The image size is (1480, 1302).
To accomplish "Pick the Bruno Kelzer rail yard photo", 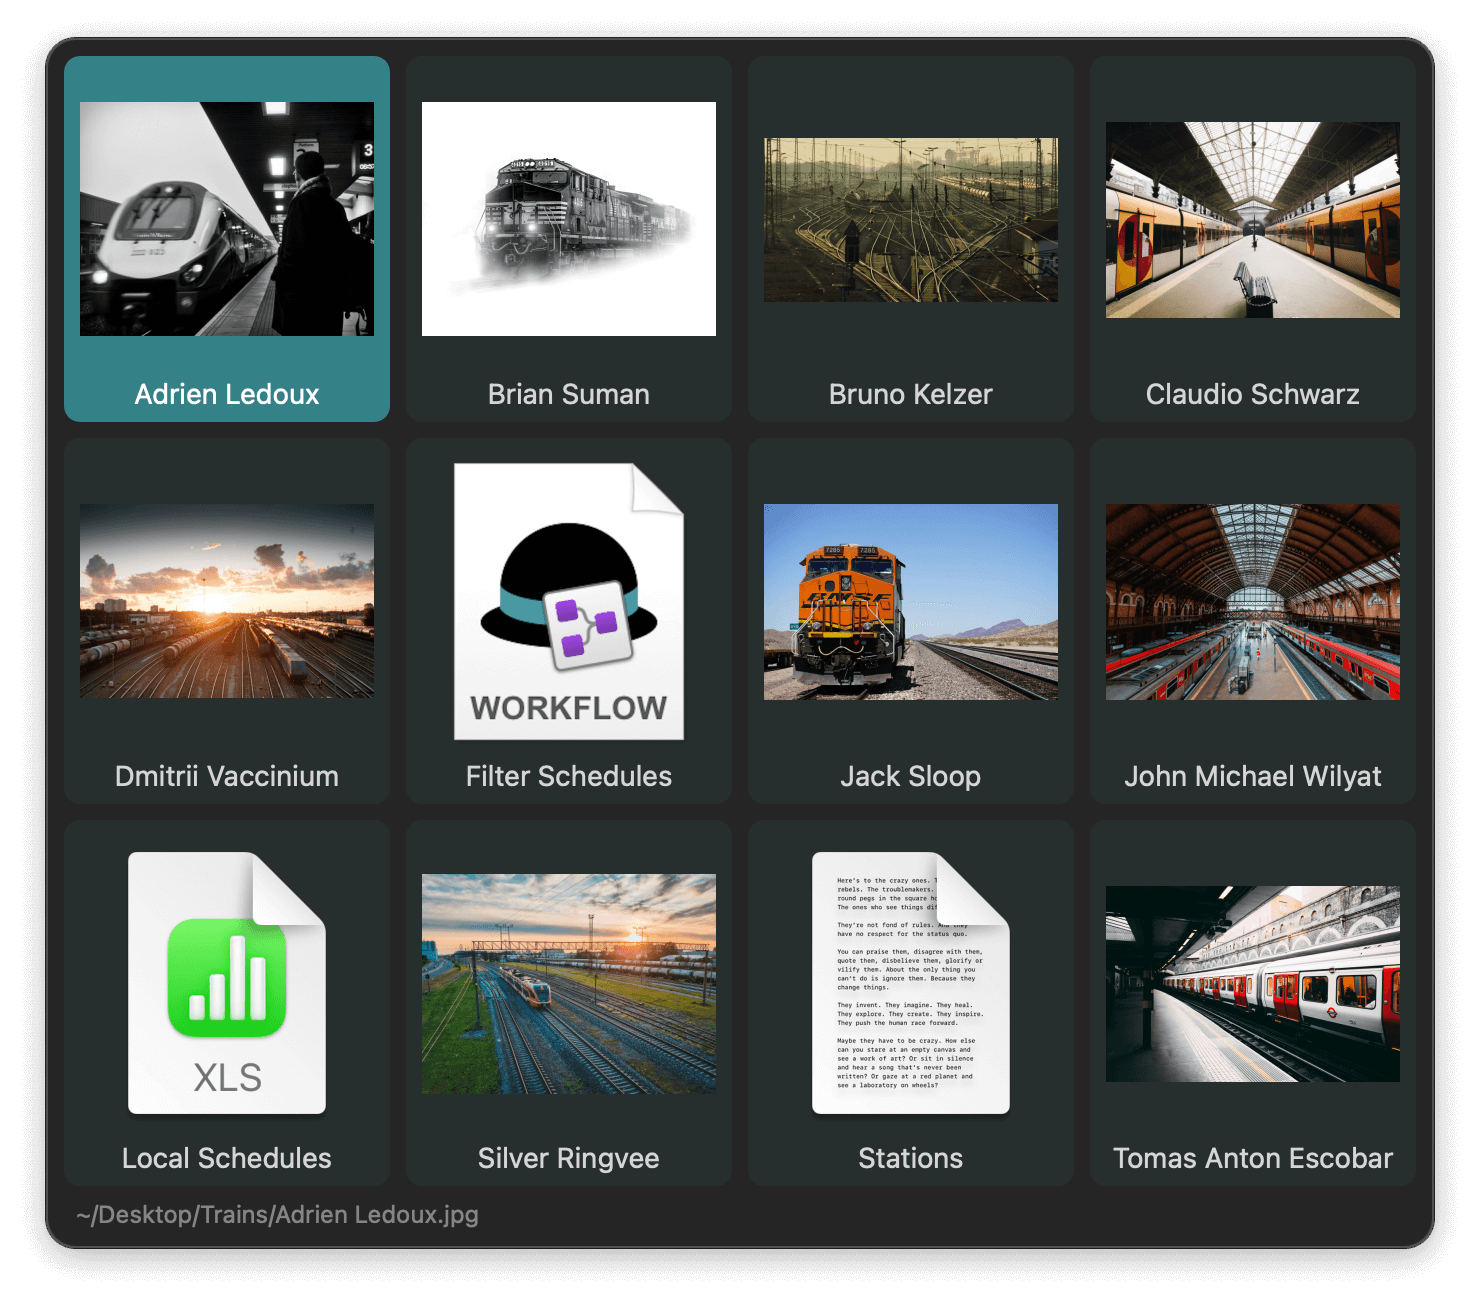I will tap(910, 219).
